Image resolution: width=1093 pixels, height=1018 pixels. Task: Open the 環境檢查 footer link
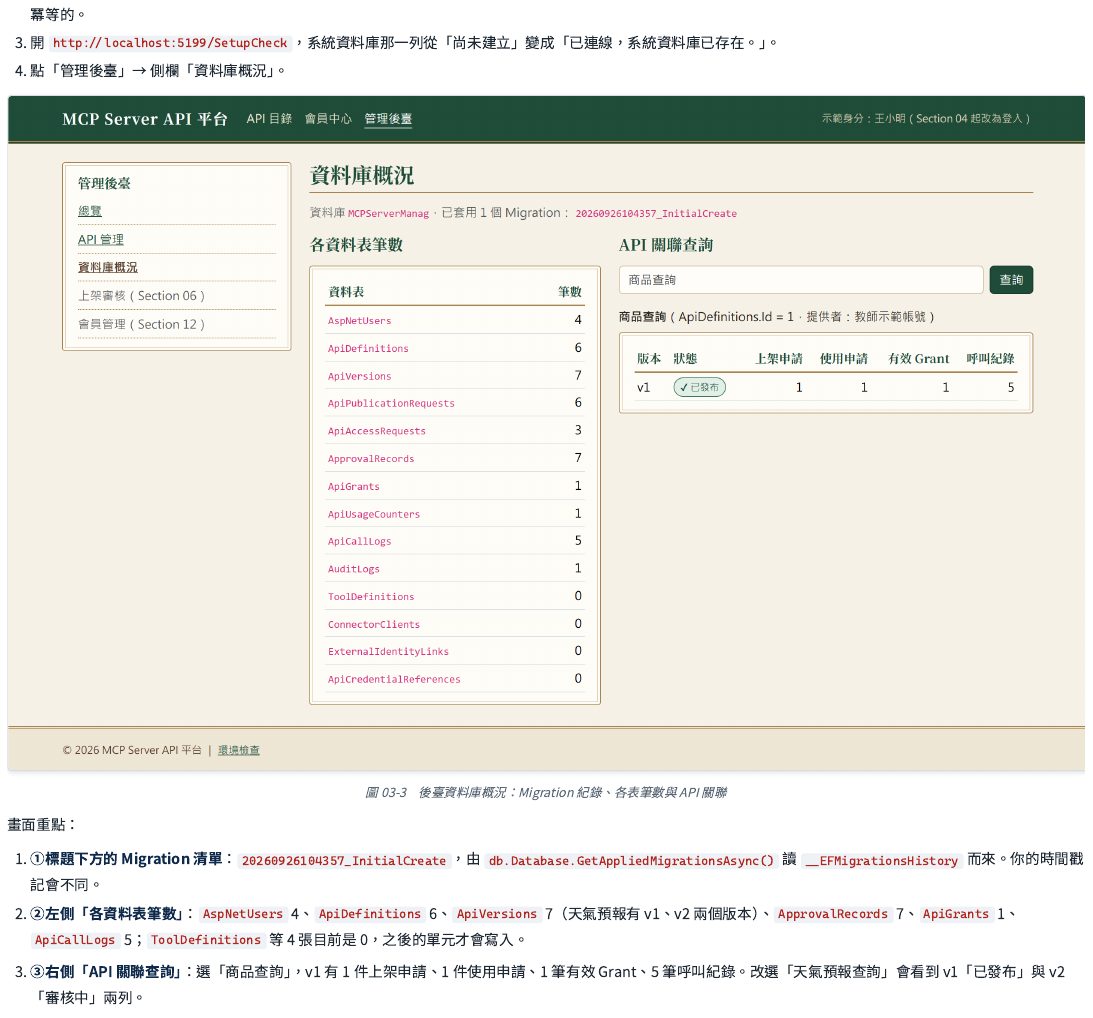coord(238,750)
